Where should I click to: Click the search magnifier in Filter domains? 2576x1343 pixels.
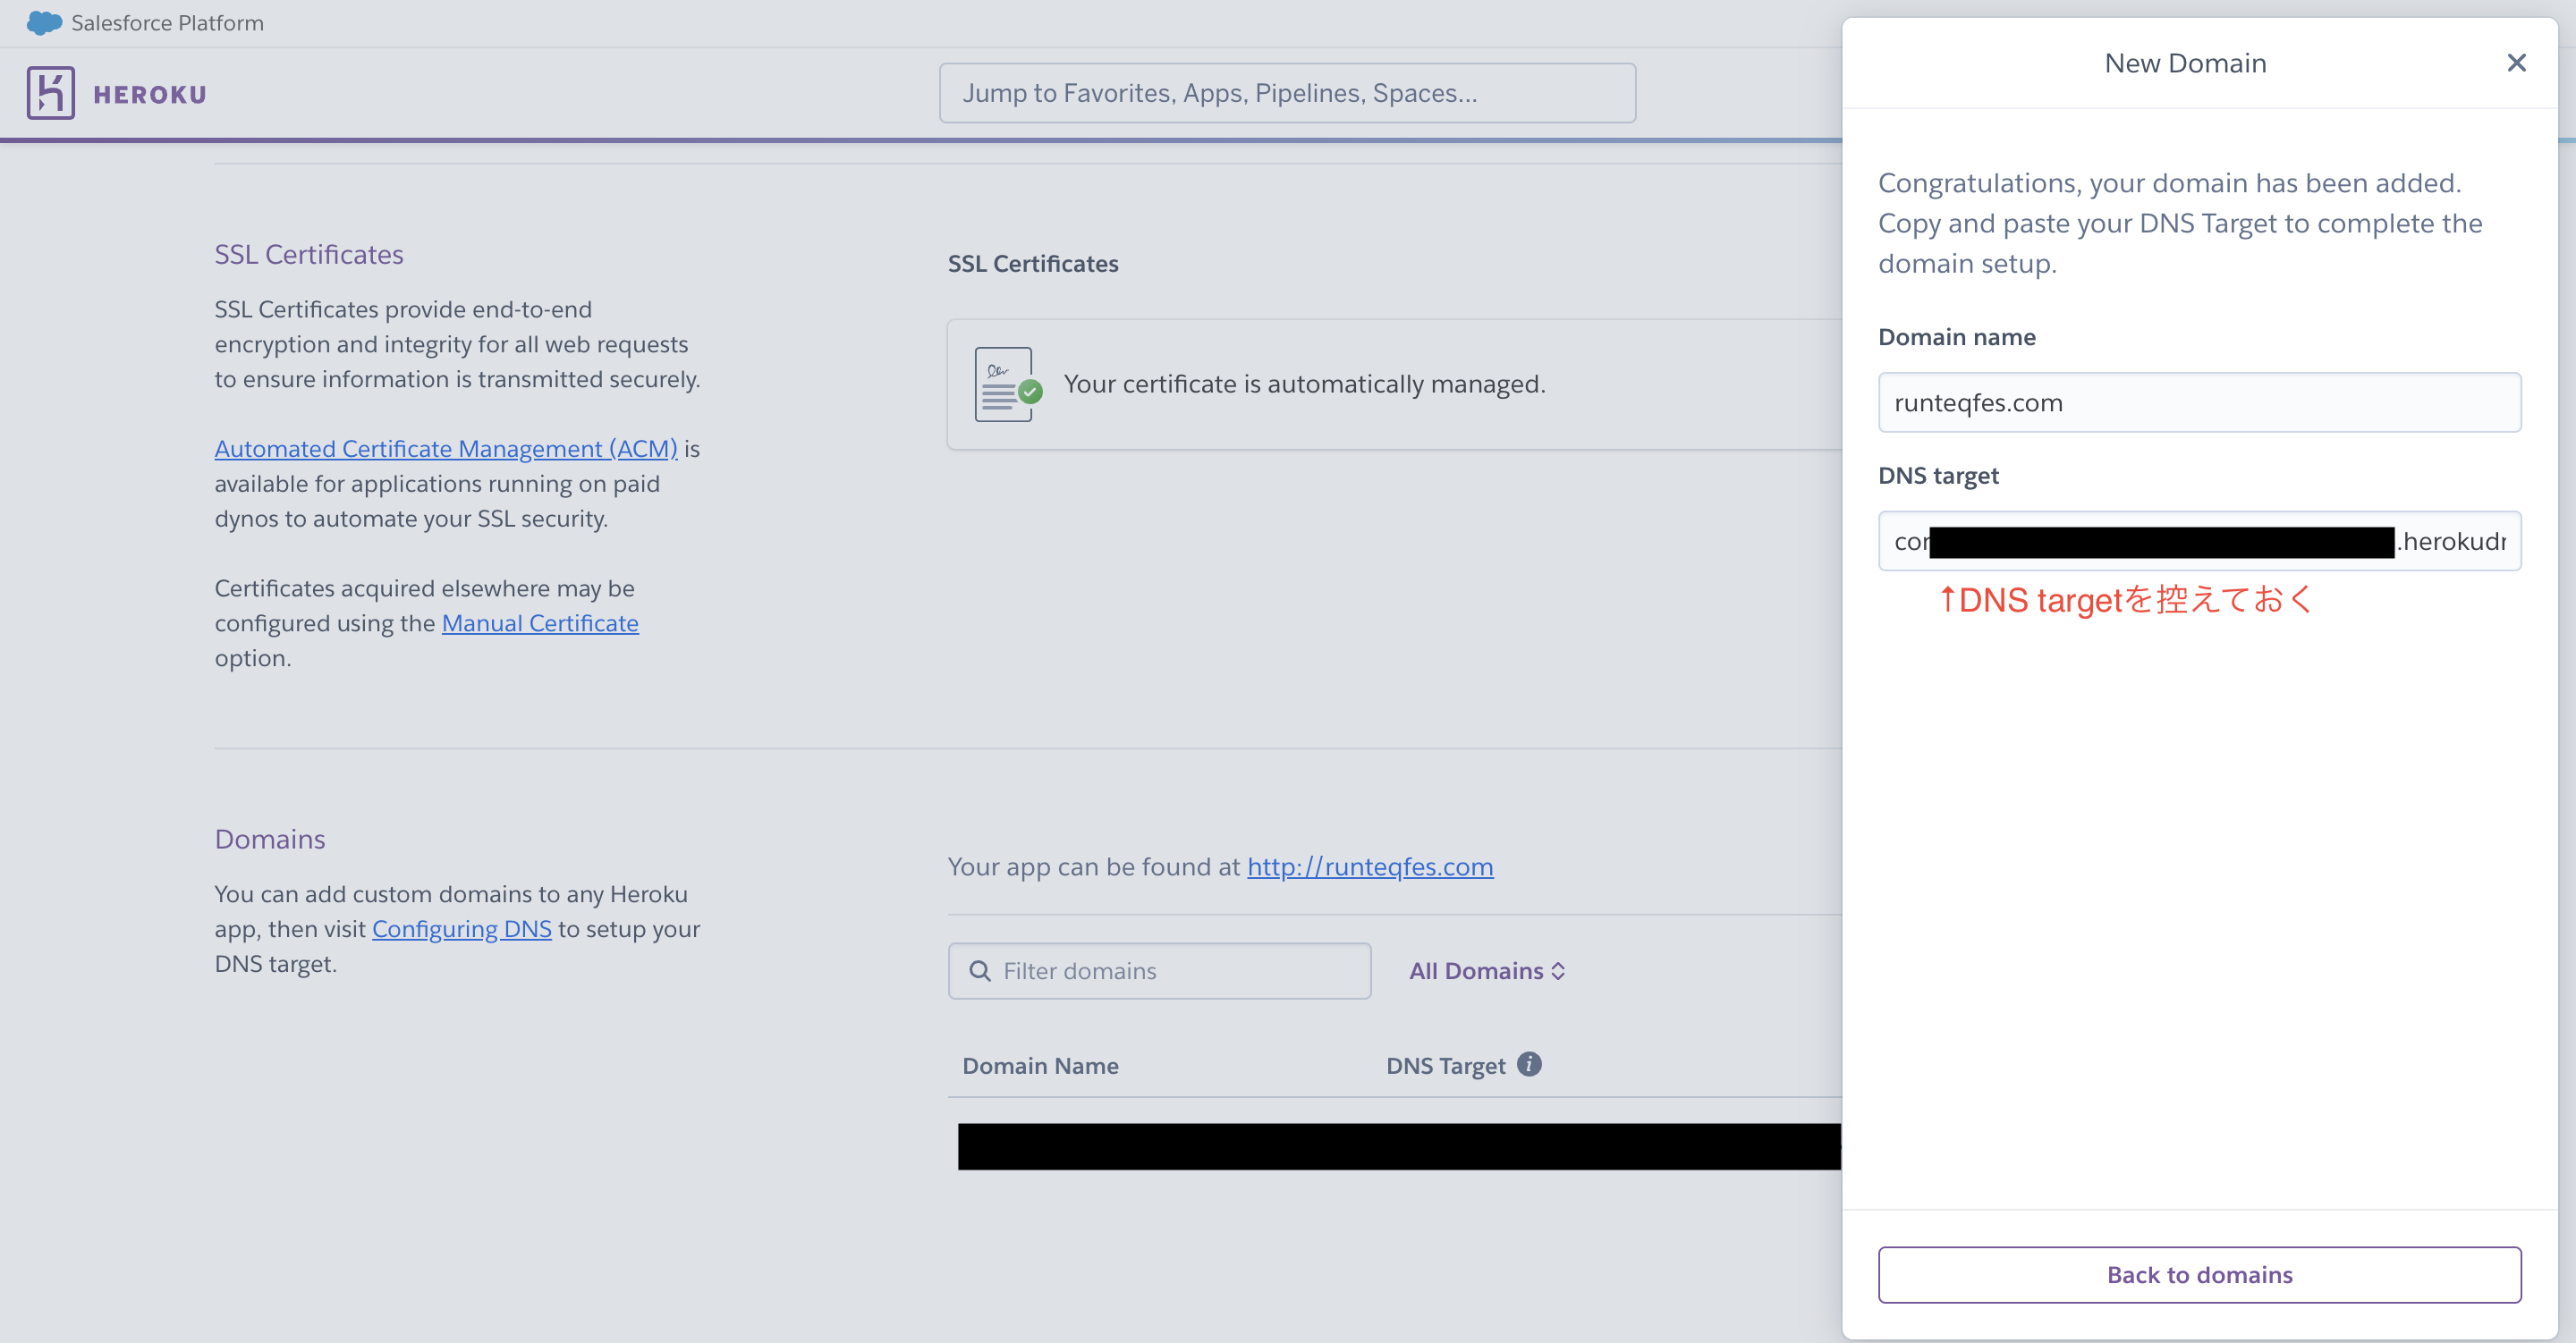(x=980, y=971)
